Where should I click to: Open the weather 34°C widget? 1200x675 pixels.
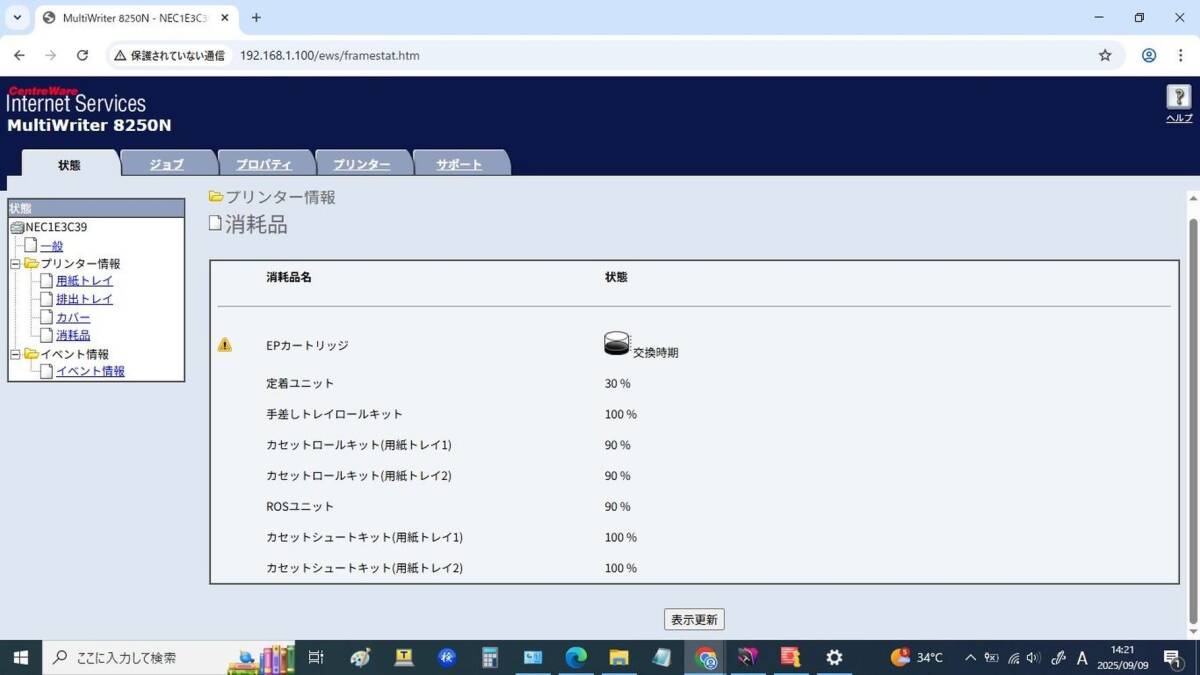click(x=916, y=657)
